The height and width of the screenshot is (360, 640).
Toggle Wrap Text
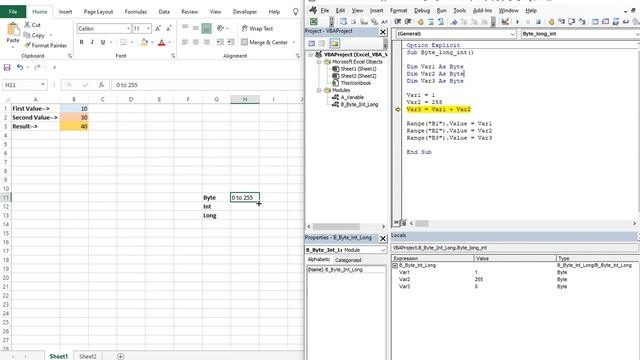pyautogui.click(x=257, y=29)
